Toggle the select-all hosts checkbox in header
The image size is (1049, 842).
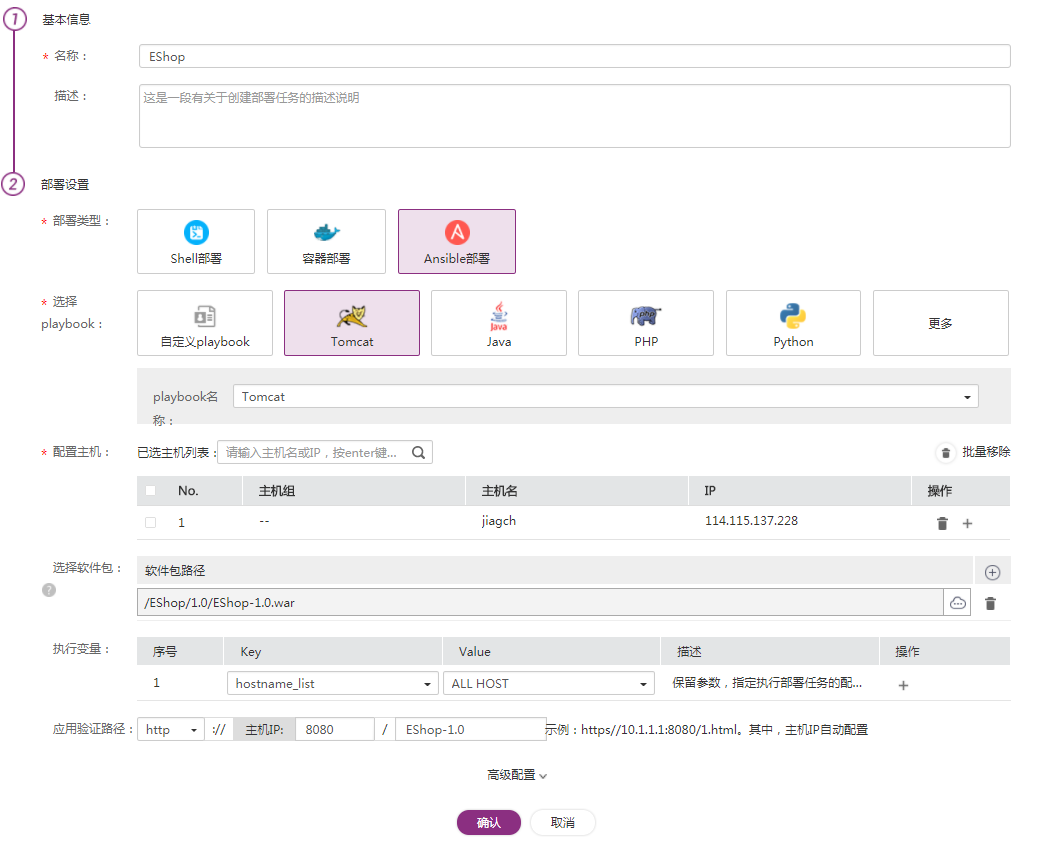click(x=151, y=491)
